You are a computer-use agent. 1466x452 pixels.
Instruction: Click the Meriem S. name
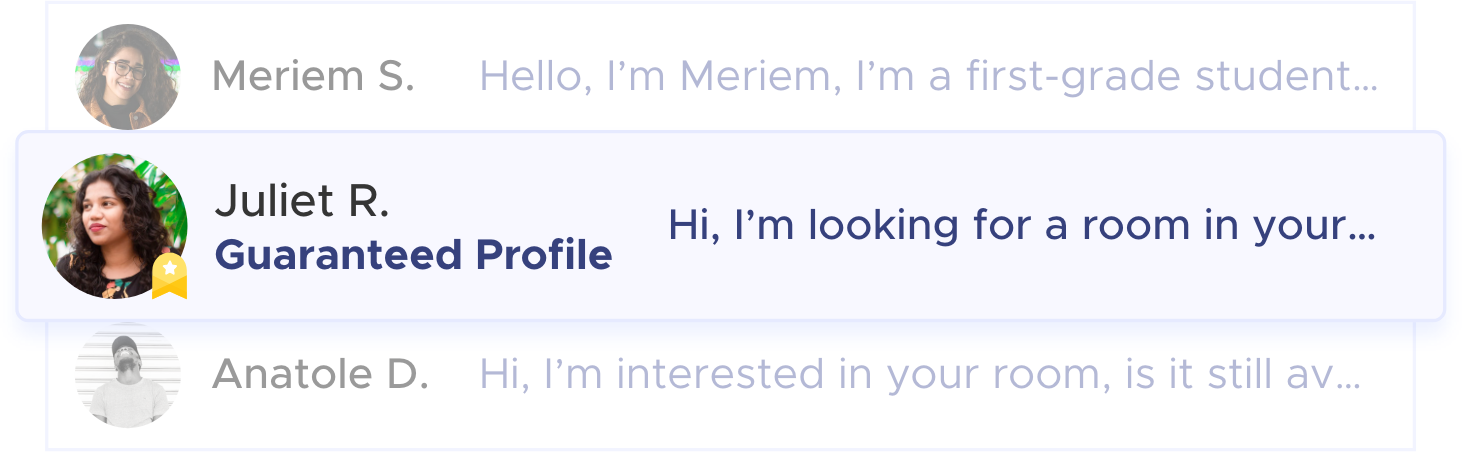coord(313,76)
